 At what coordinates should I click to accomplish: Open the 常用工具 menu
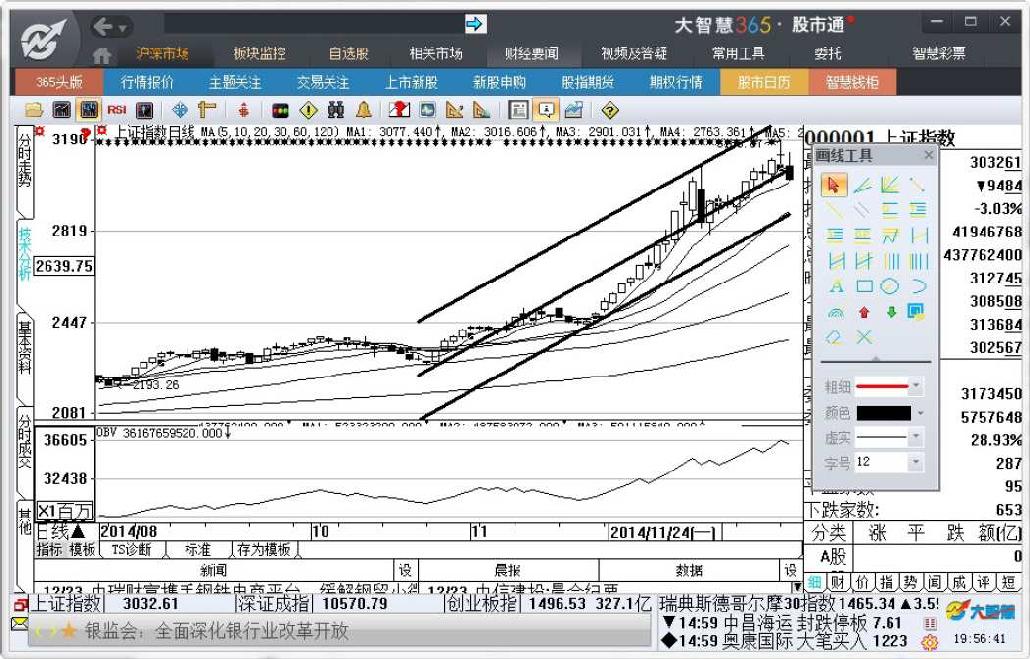[738, 53]
